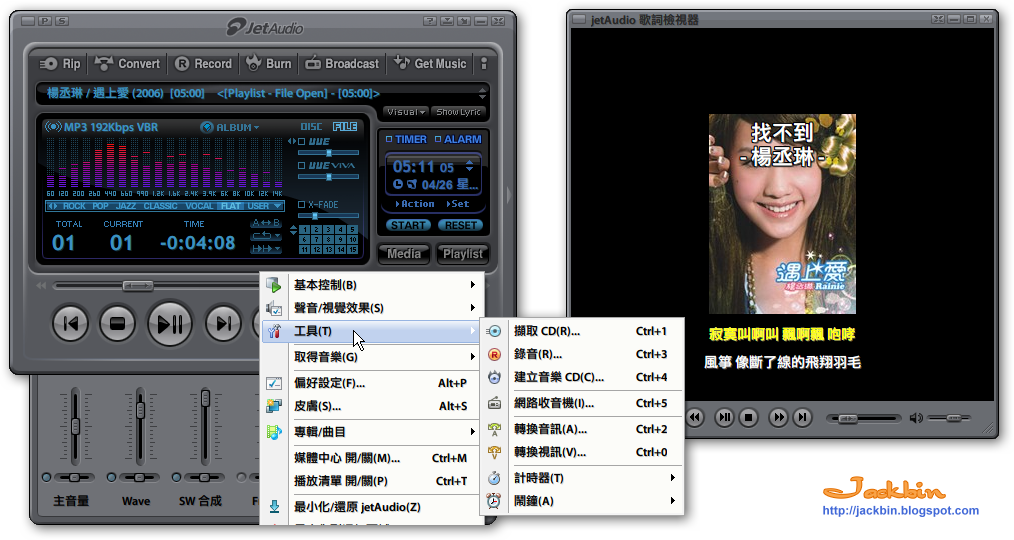Rewind in the lyric viewer window

click(x=695, y=417)
